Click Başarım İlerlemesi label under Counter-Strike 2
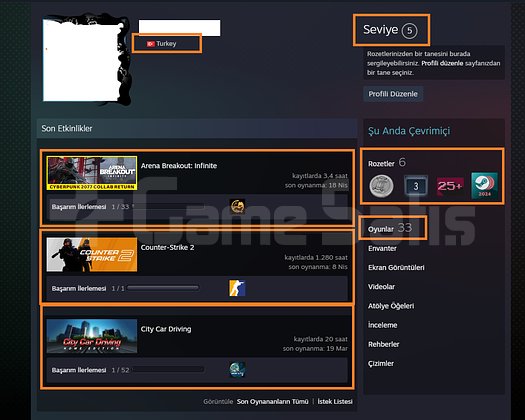Image resolution: width=525 pixels, height=420 pixels. (79, 288)
